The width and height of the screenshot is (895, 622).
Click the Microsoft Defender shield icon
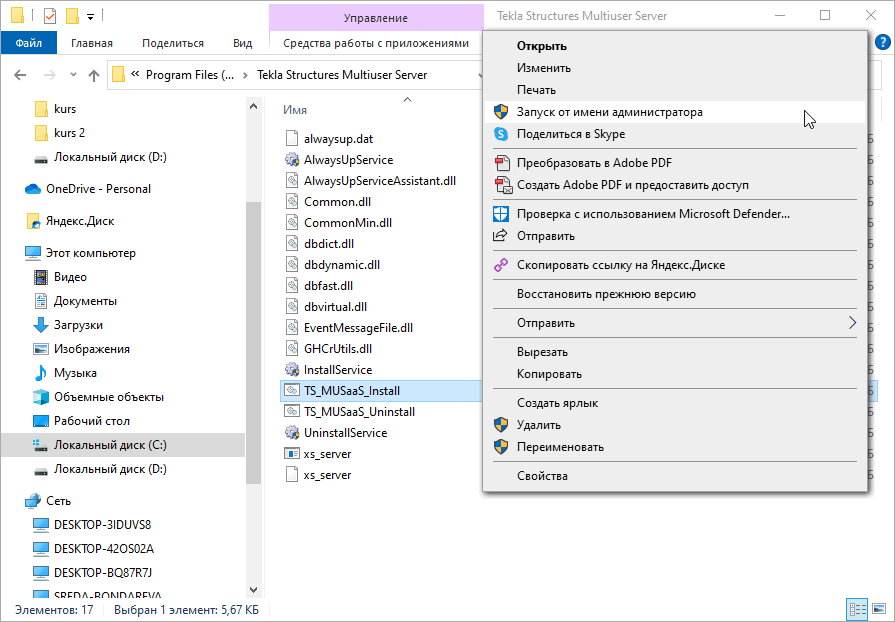[x=501, y=214]
